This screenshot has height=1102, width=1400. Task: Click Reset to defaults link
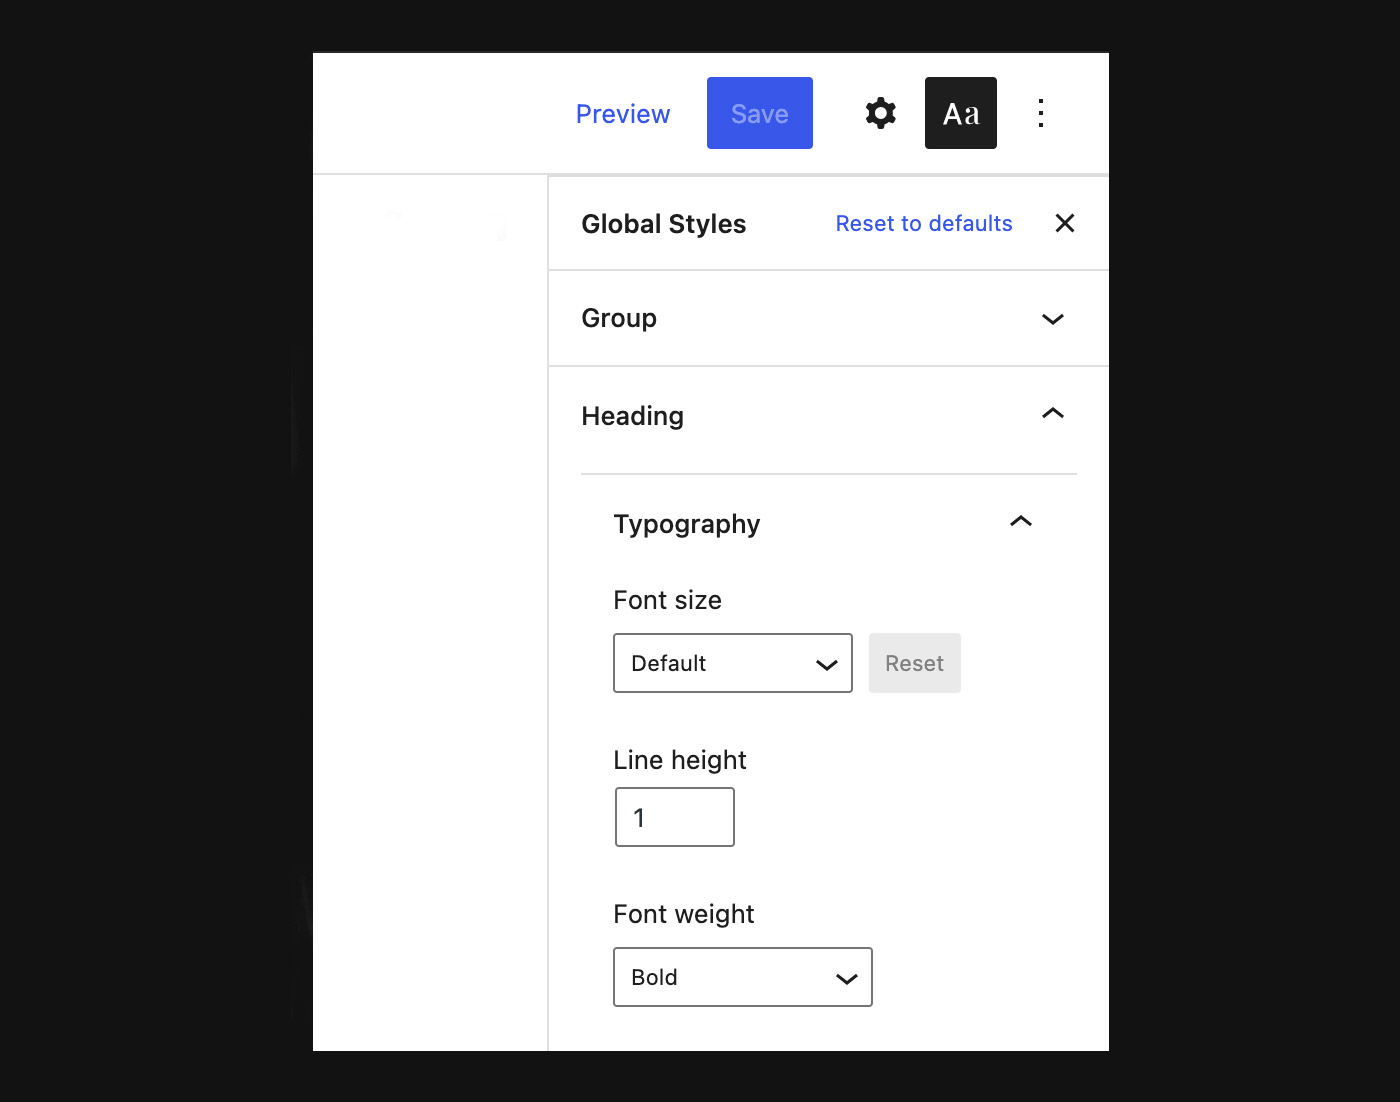[924, 223]
